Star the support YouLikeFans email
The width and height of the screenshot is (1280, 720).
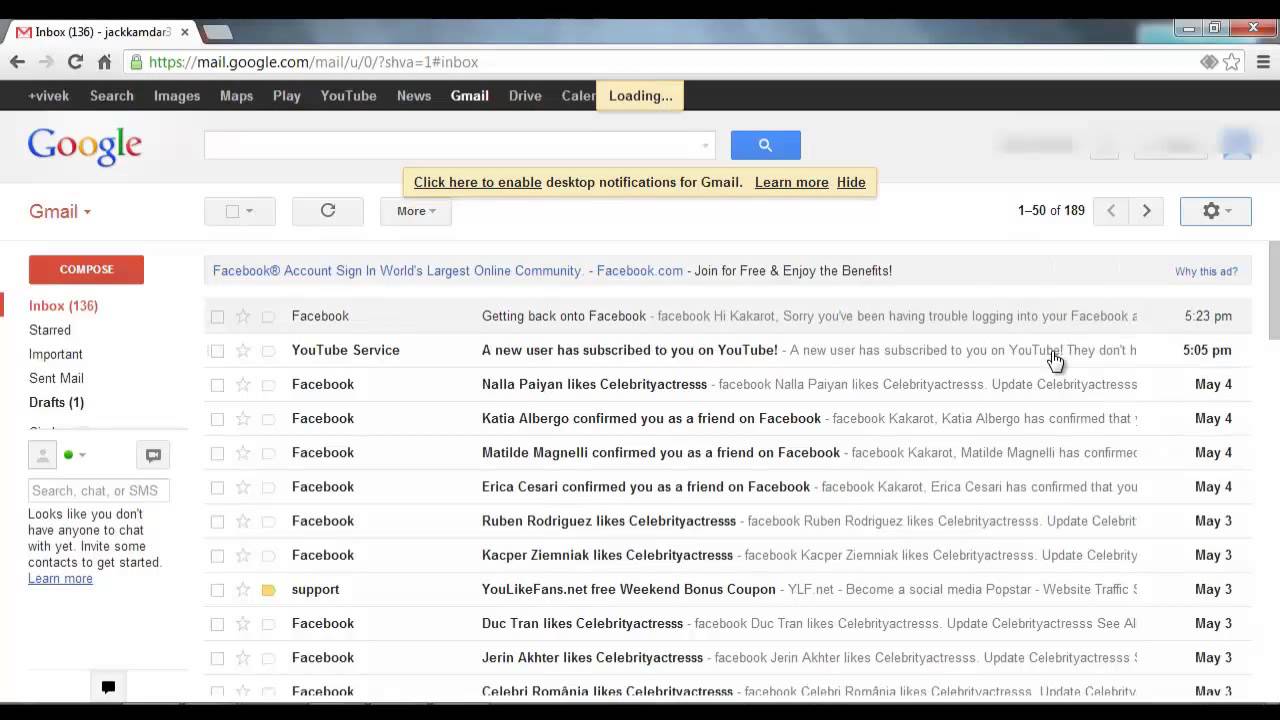243,589
